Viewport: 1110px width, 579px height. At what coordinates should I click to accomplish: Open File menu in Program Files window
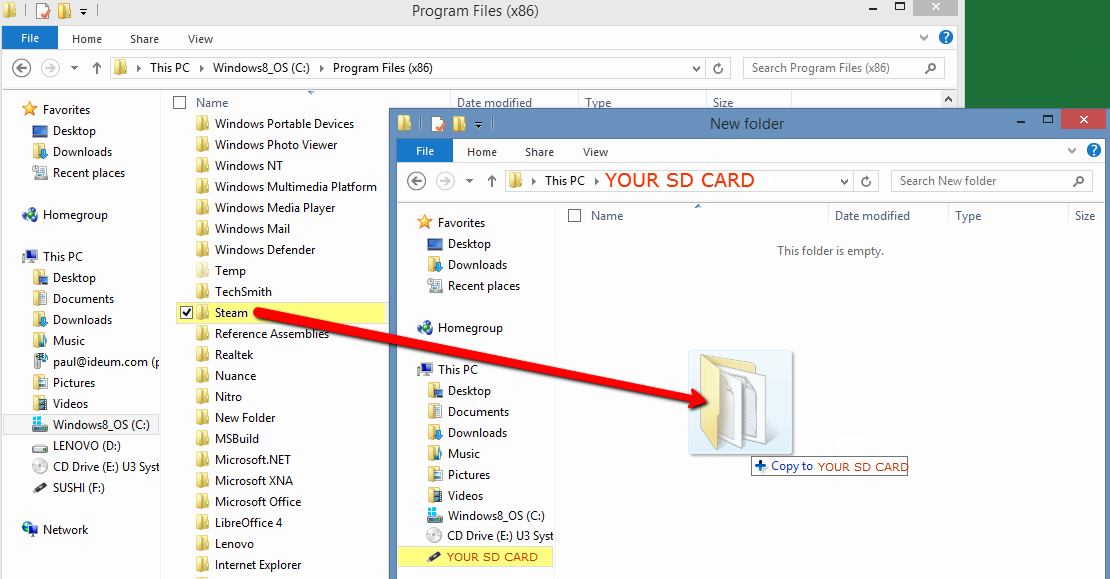(x=30, y=38)
